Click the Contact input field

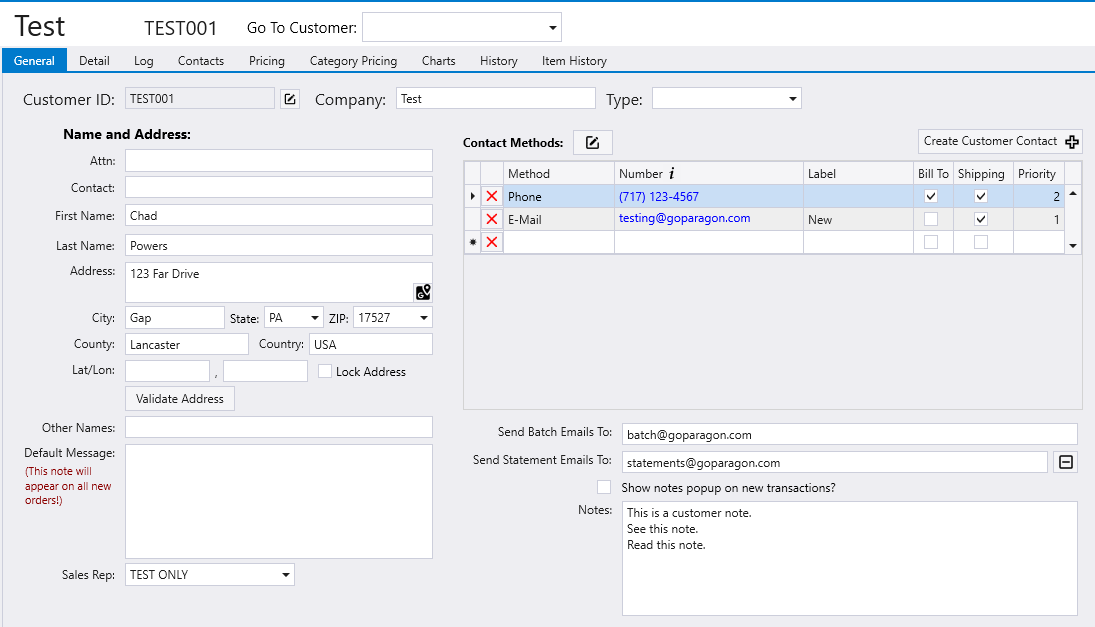279,187
